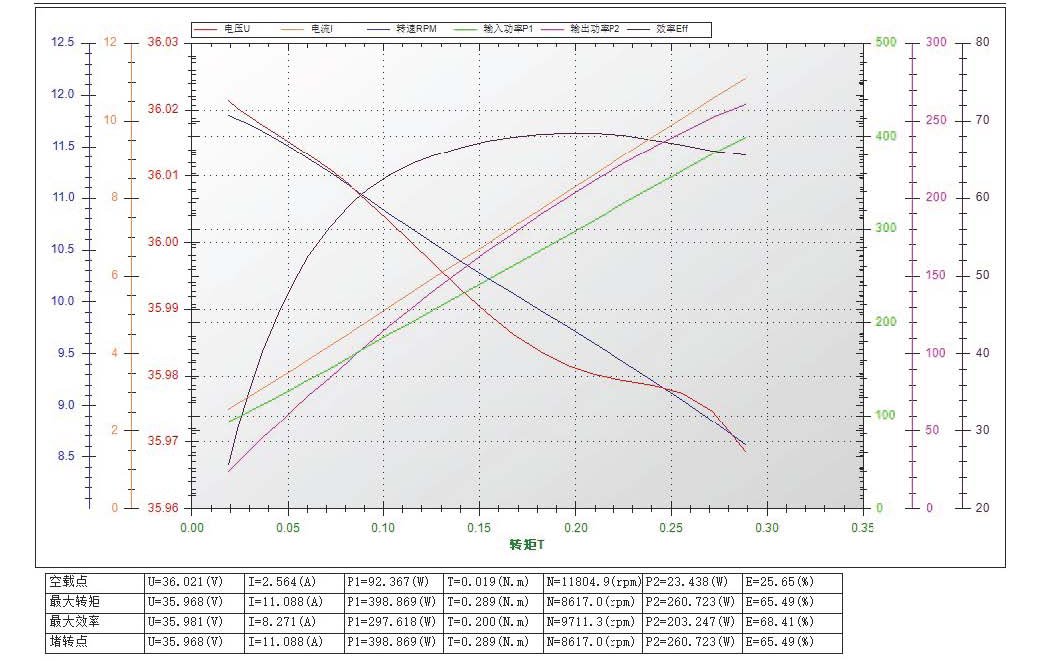Click the 输出功率P2 legend entry
The width and height of the screenshot is (1041, 660).
[x=595, y=29]
